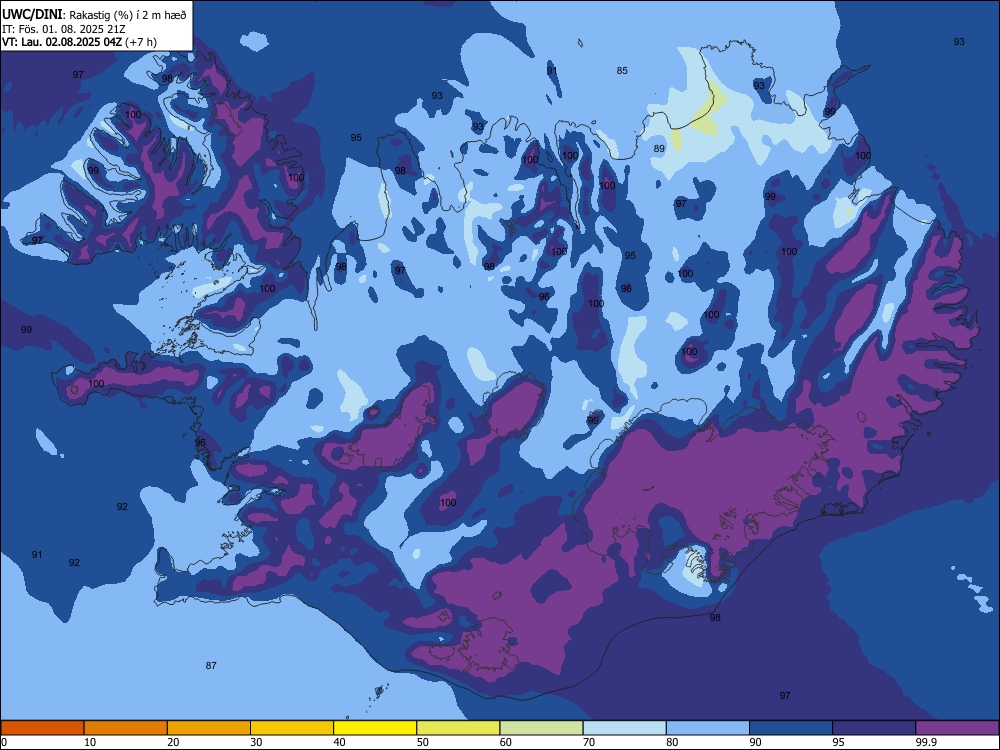This screenshot has width=1000, height=750.
Task: Select the bright yellow 40–50 legend swatch
Action: 375,728
